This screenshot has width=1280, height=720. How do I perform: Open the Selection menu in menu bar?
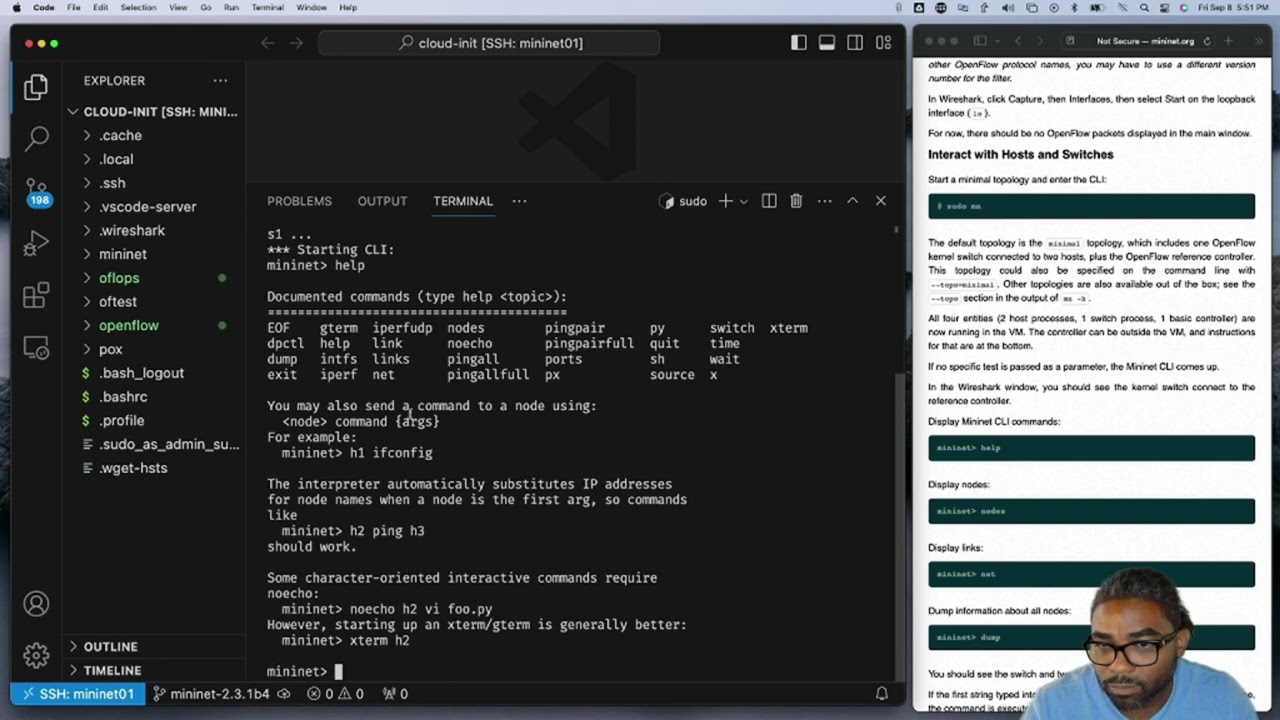tap(138, 7)
